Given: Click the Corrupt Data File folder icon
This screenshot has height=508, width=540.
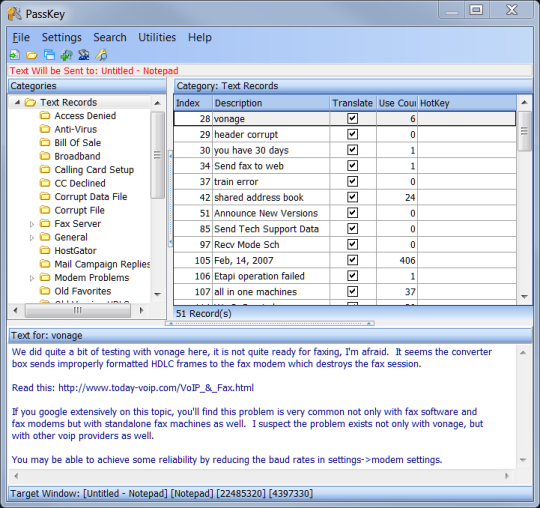Looking at the screenshot, I should coord(45,196).
